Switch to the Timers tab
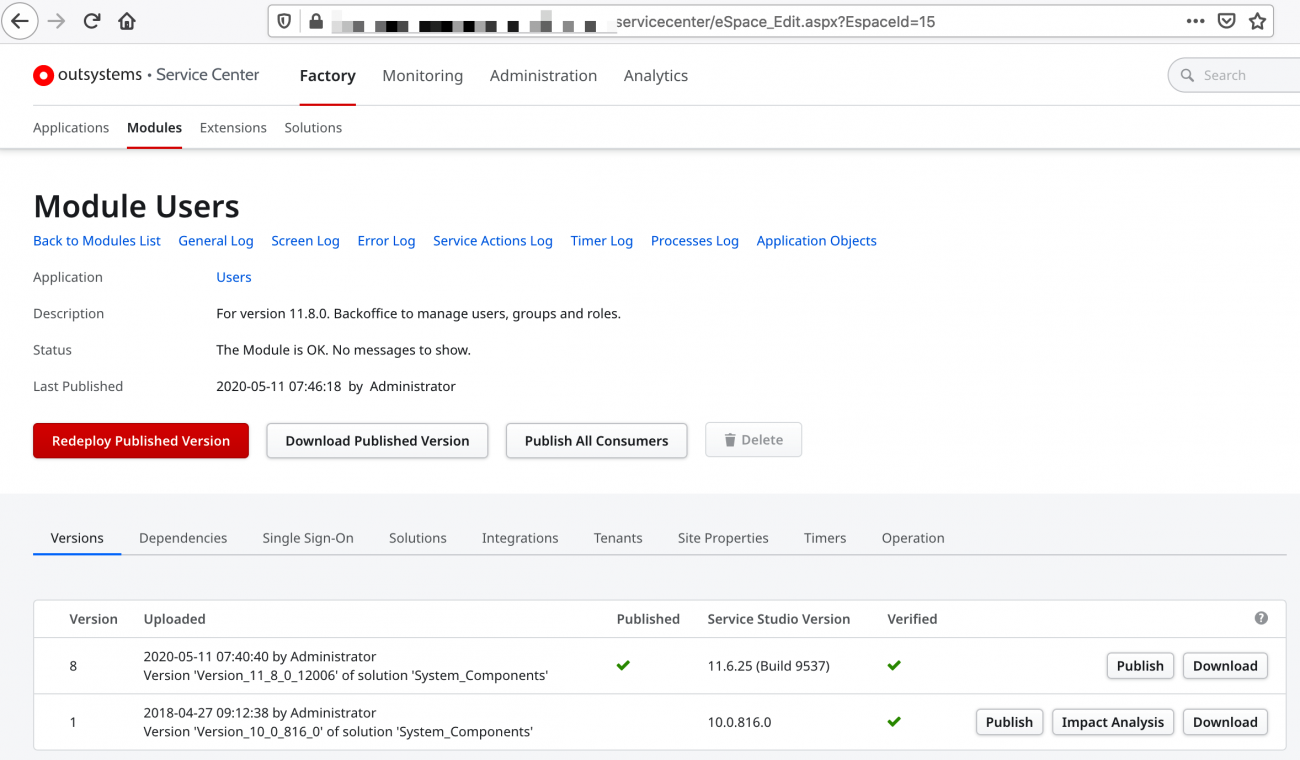This screenshot has height=760, width=1300. click(825, 538)
